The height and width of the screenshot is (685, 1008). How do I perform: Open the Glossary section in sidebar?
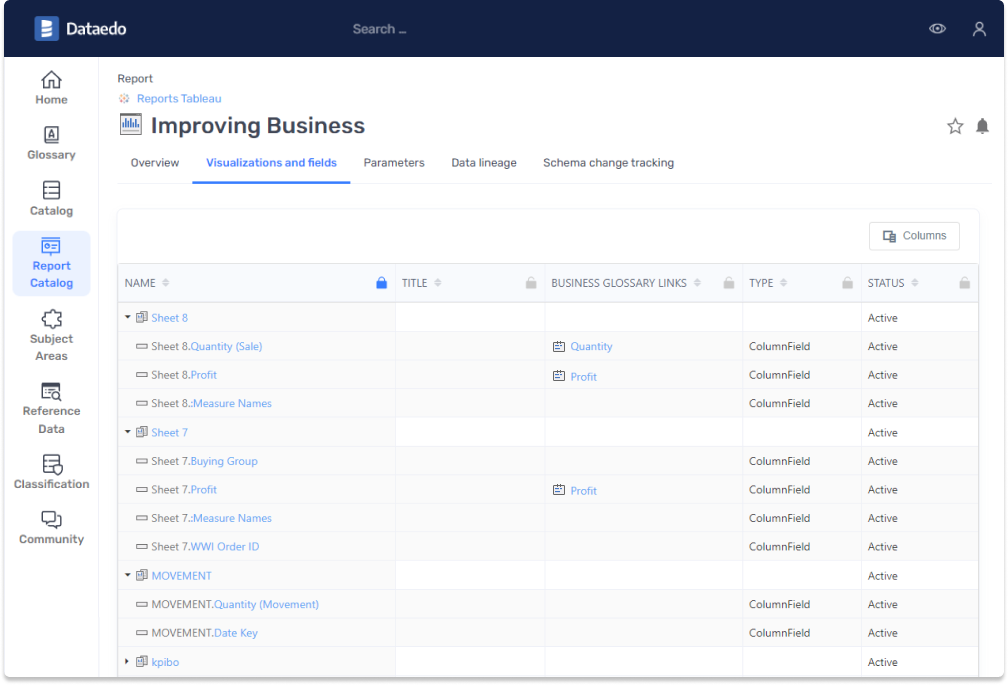(51, 135)
